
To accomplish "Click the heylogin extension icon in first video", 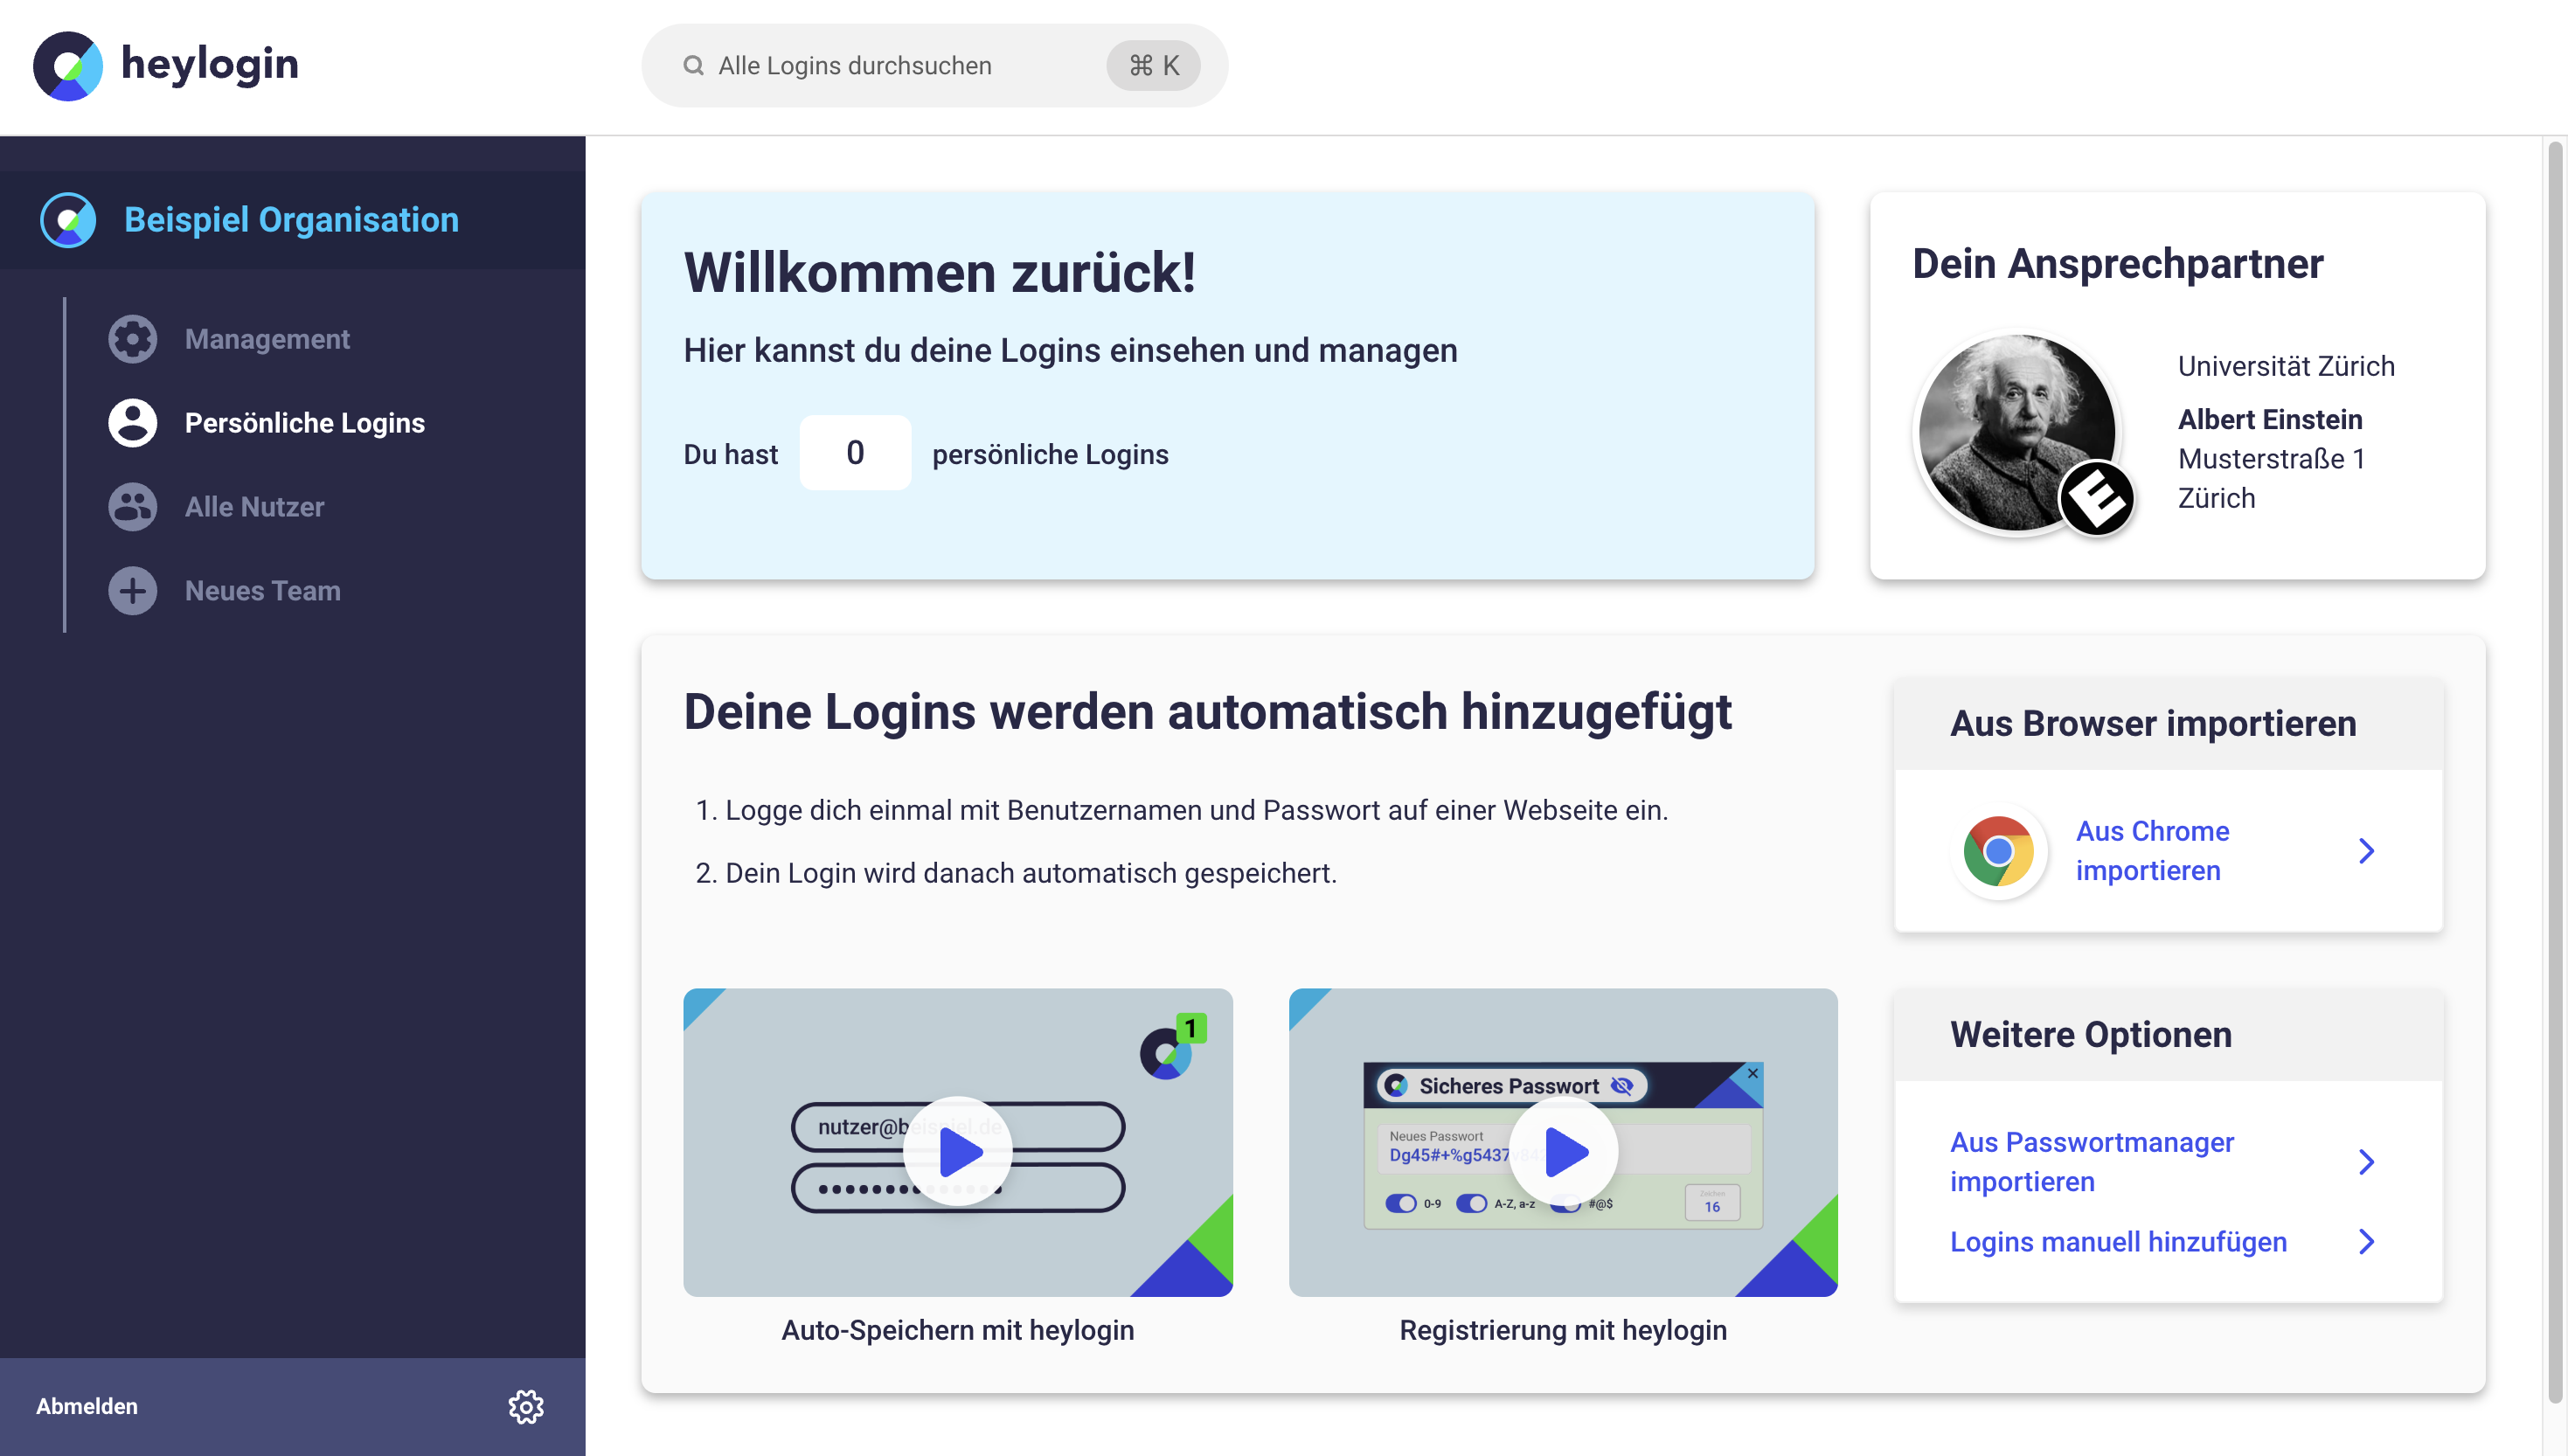I will [1167, 1053].
